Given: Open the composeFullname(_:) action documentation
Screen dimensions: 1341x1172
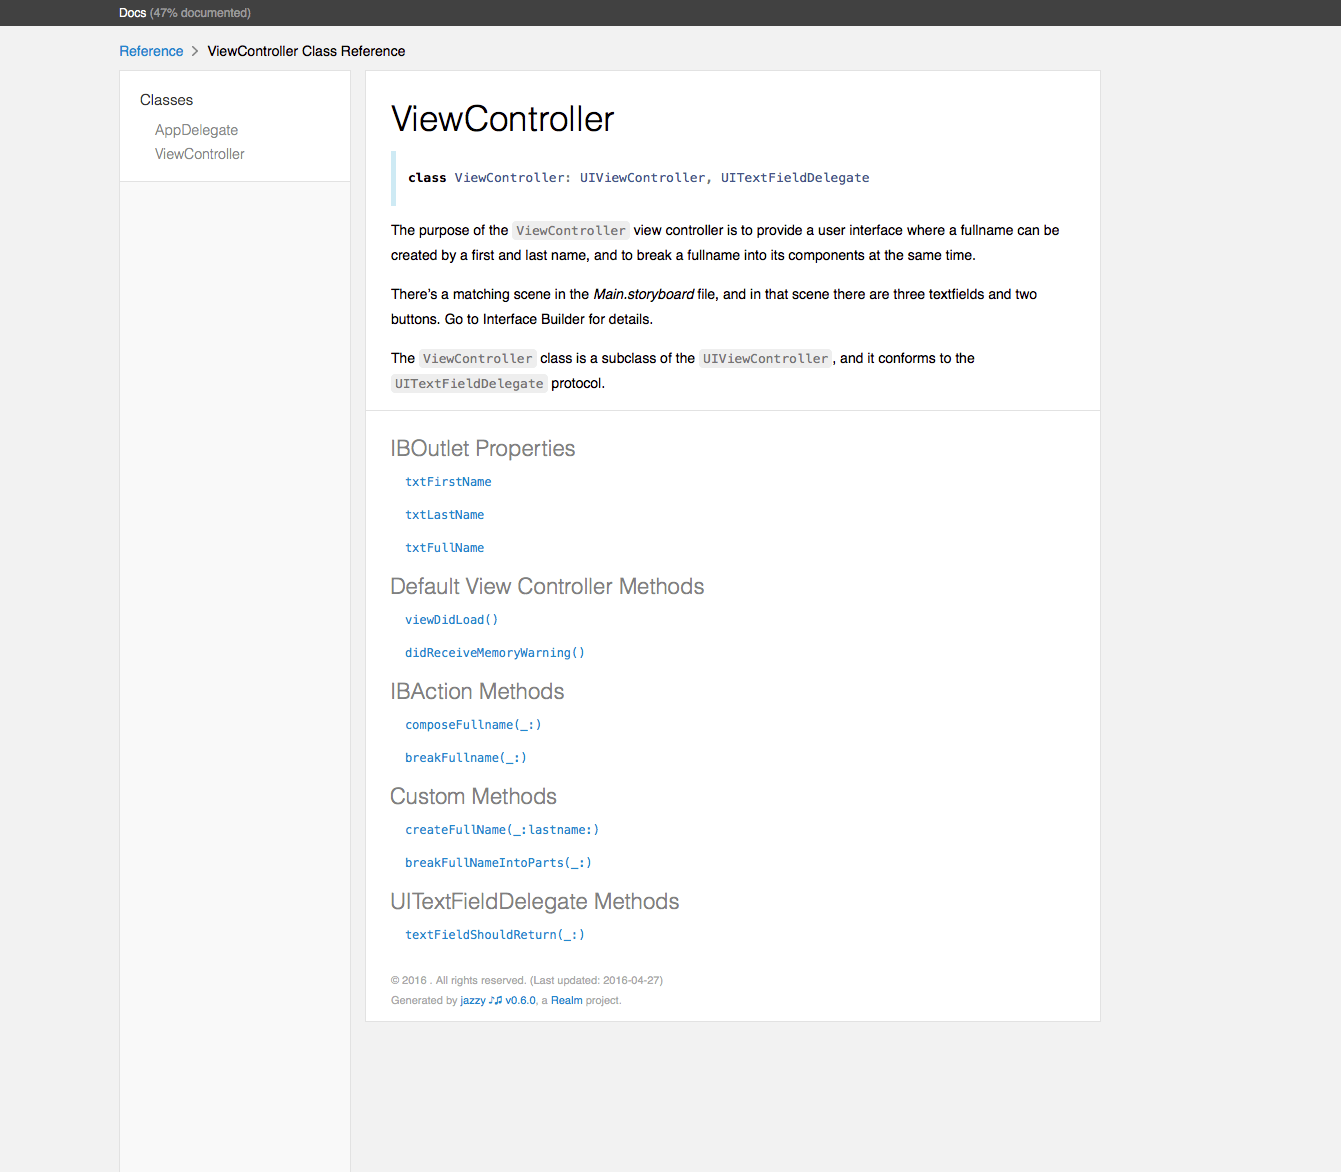Looking at the screenshot, I should [x=472, y=724].
